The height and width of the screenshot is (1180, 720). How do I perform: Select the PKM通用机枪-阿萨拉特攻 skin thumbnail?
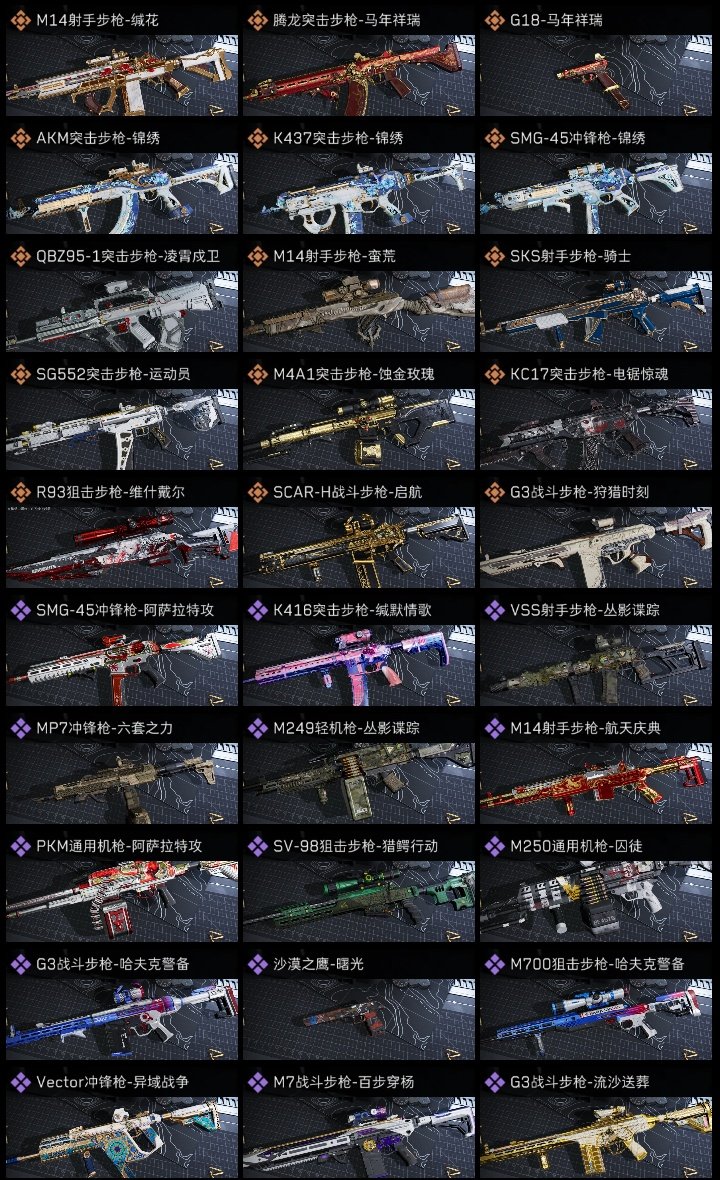click(122, 902)
